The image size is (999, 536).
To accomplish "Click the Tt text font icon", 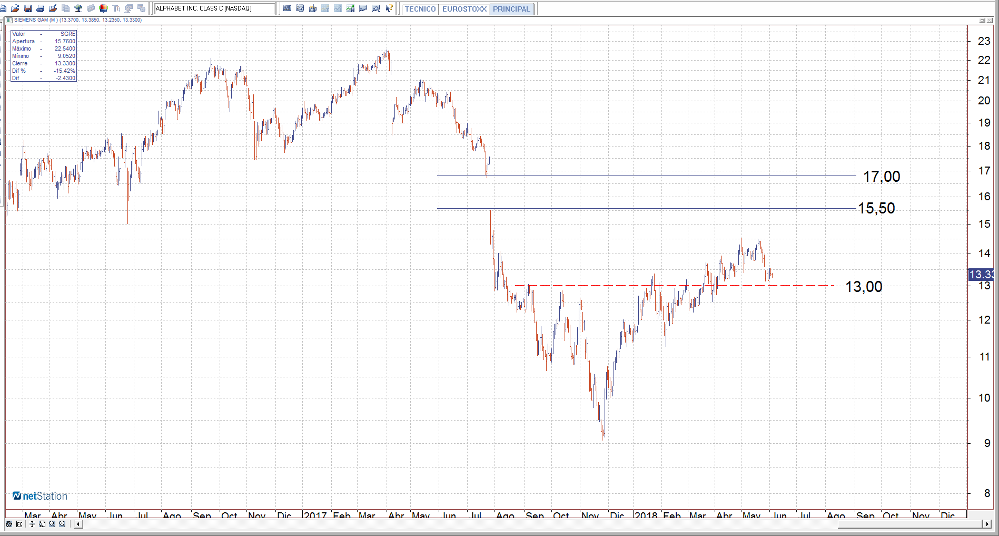I will (116, 8).
